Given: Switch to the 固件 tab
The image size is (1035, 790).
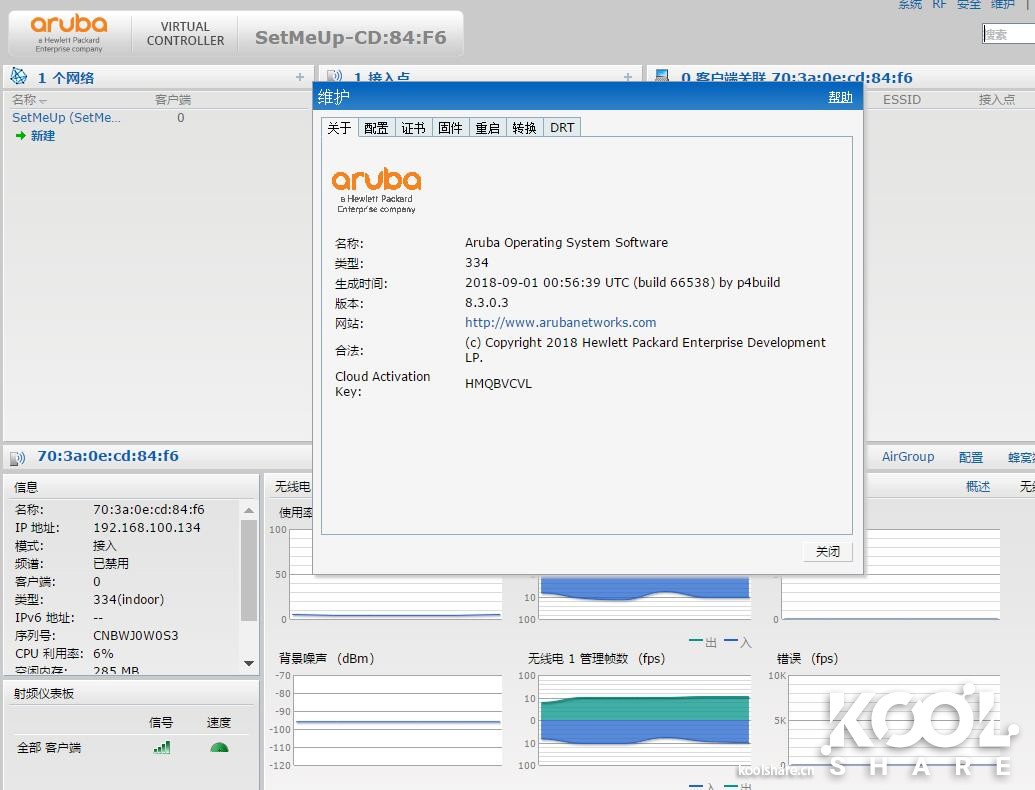Looking at the screenshot, I should [450, 127].
